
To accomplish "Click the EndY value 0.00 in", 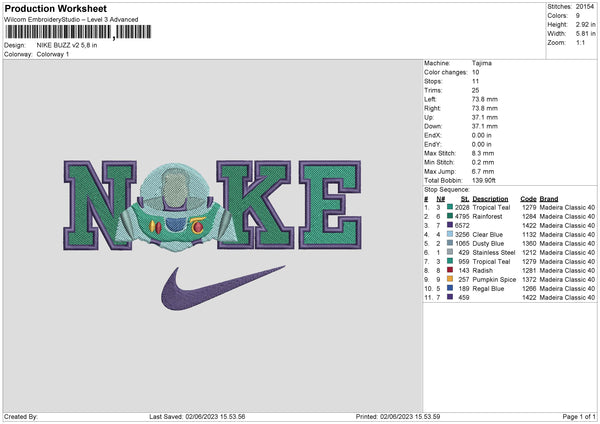I will (x=482, y=144).
